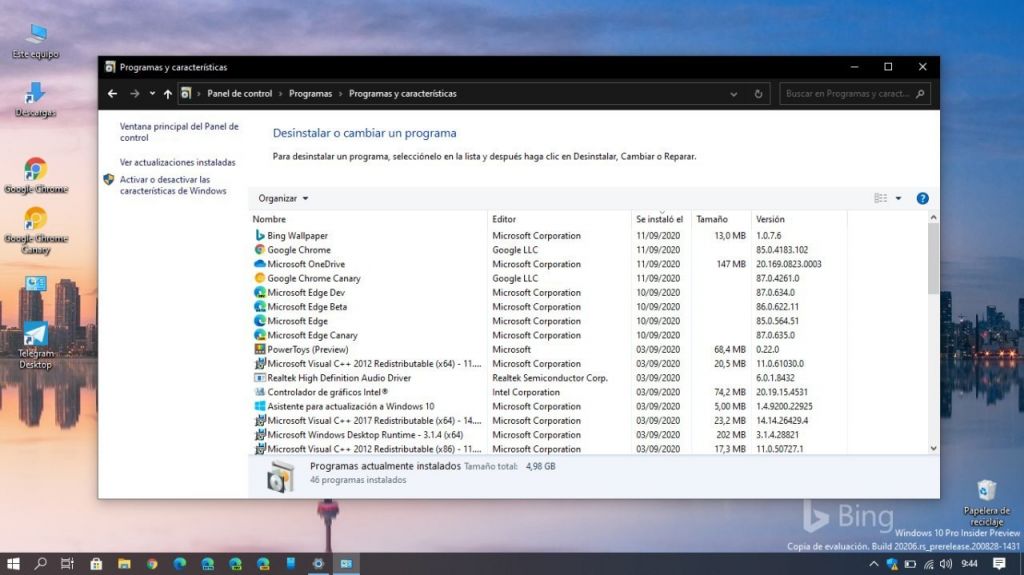Click the change view icon
This screenshot has width=1024, height=575.
click(880, 198)
